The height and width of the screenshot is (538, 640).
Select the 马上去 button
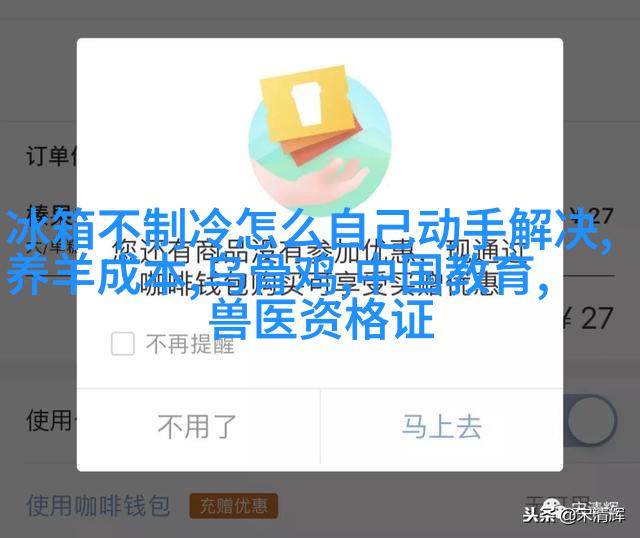pos(442,427)
